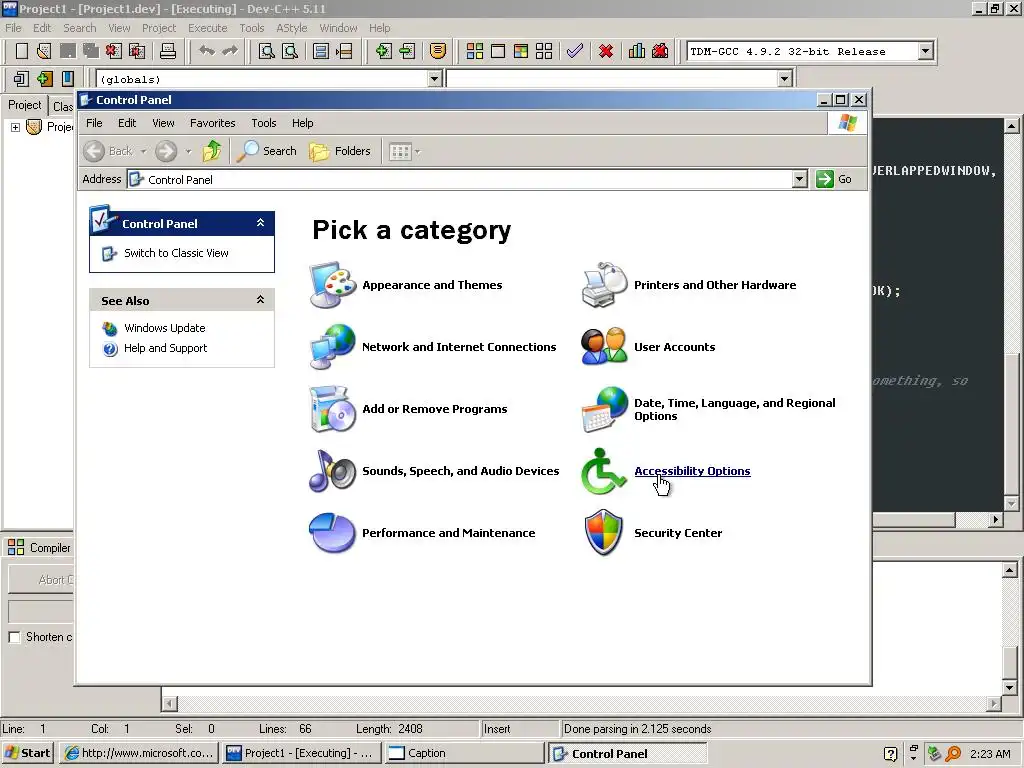
Task: Open View menu in Control Panel
Action: (163, 123)
